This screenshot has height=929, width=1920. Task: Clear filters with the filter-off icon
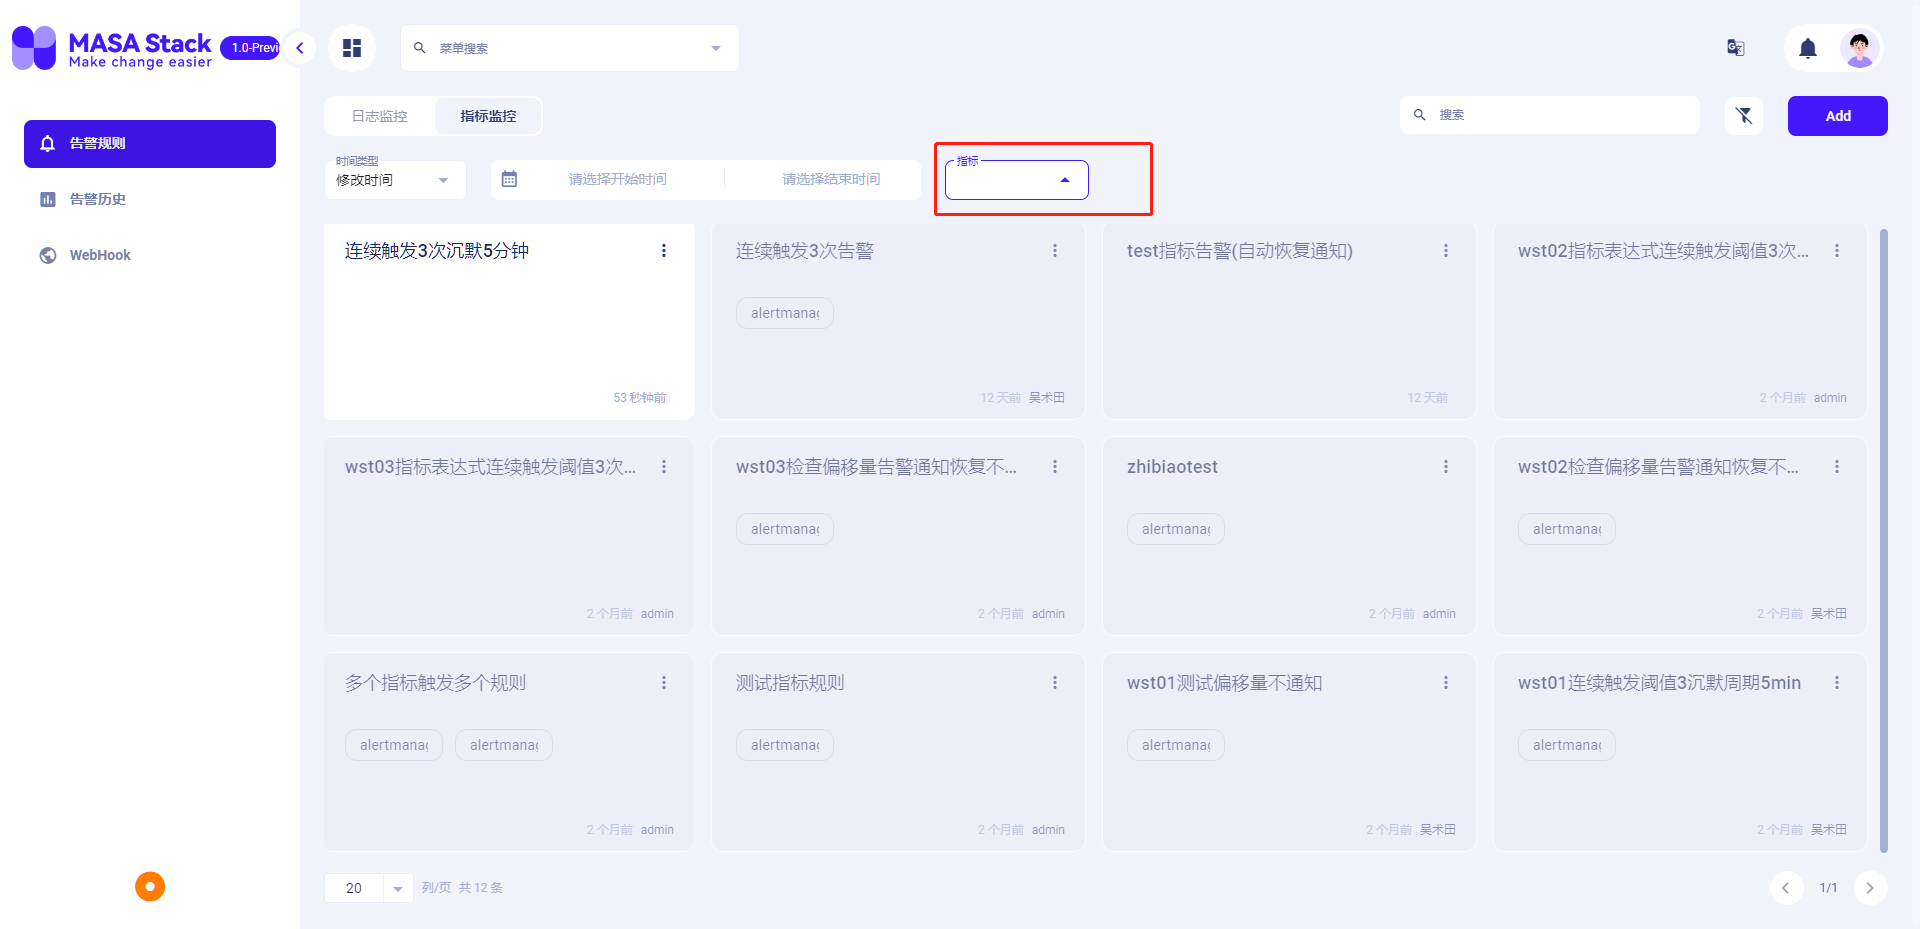1744,116
